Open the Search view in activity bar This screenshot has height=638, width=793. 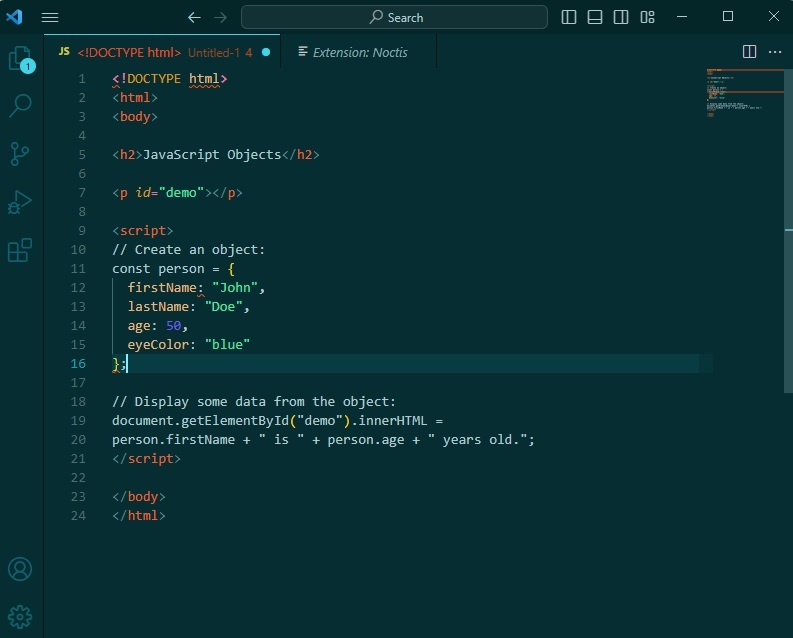20,105
